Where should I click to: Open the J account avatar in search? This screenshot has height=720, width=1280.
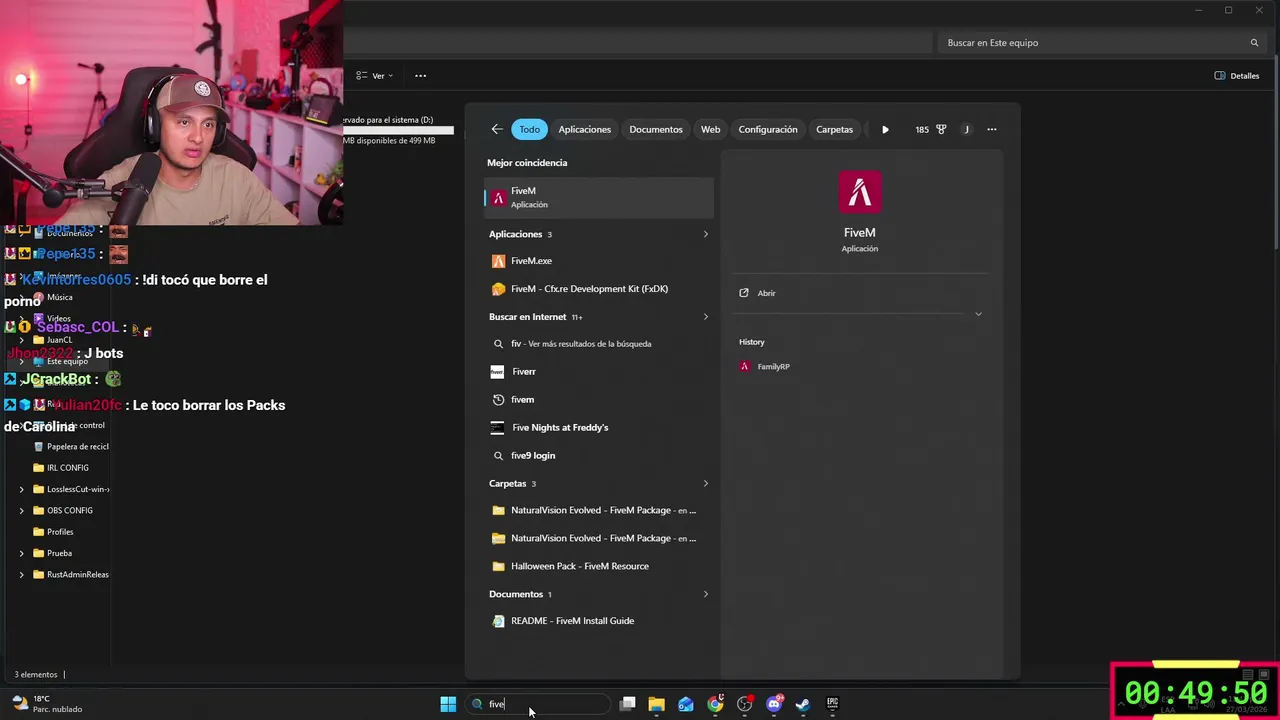coord(966,129)
